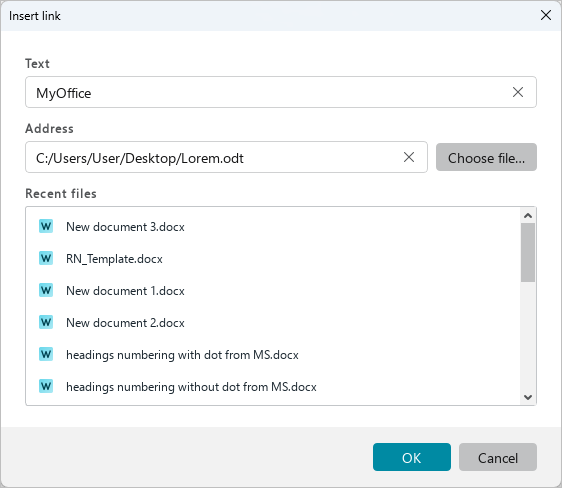Clear the Text field with X icon
Image resolution: width=562 pixels, height=488 pixels.
518,92
